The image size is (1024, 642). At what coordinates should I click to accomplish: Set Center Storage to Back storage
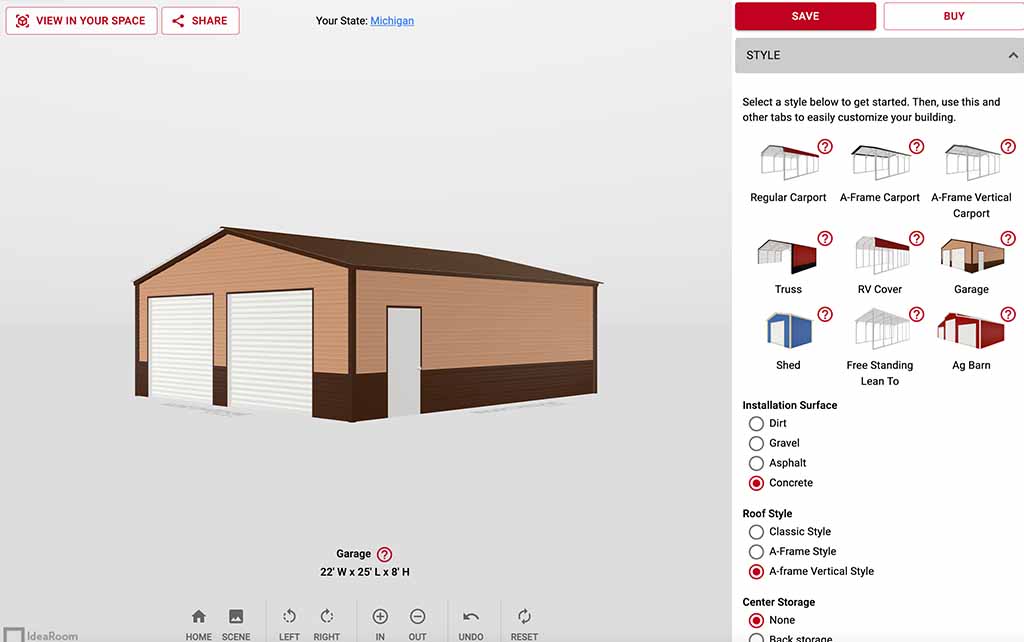click(756, 637)
